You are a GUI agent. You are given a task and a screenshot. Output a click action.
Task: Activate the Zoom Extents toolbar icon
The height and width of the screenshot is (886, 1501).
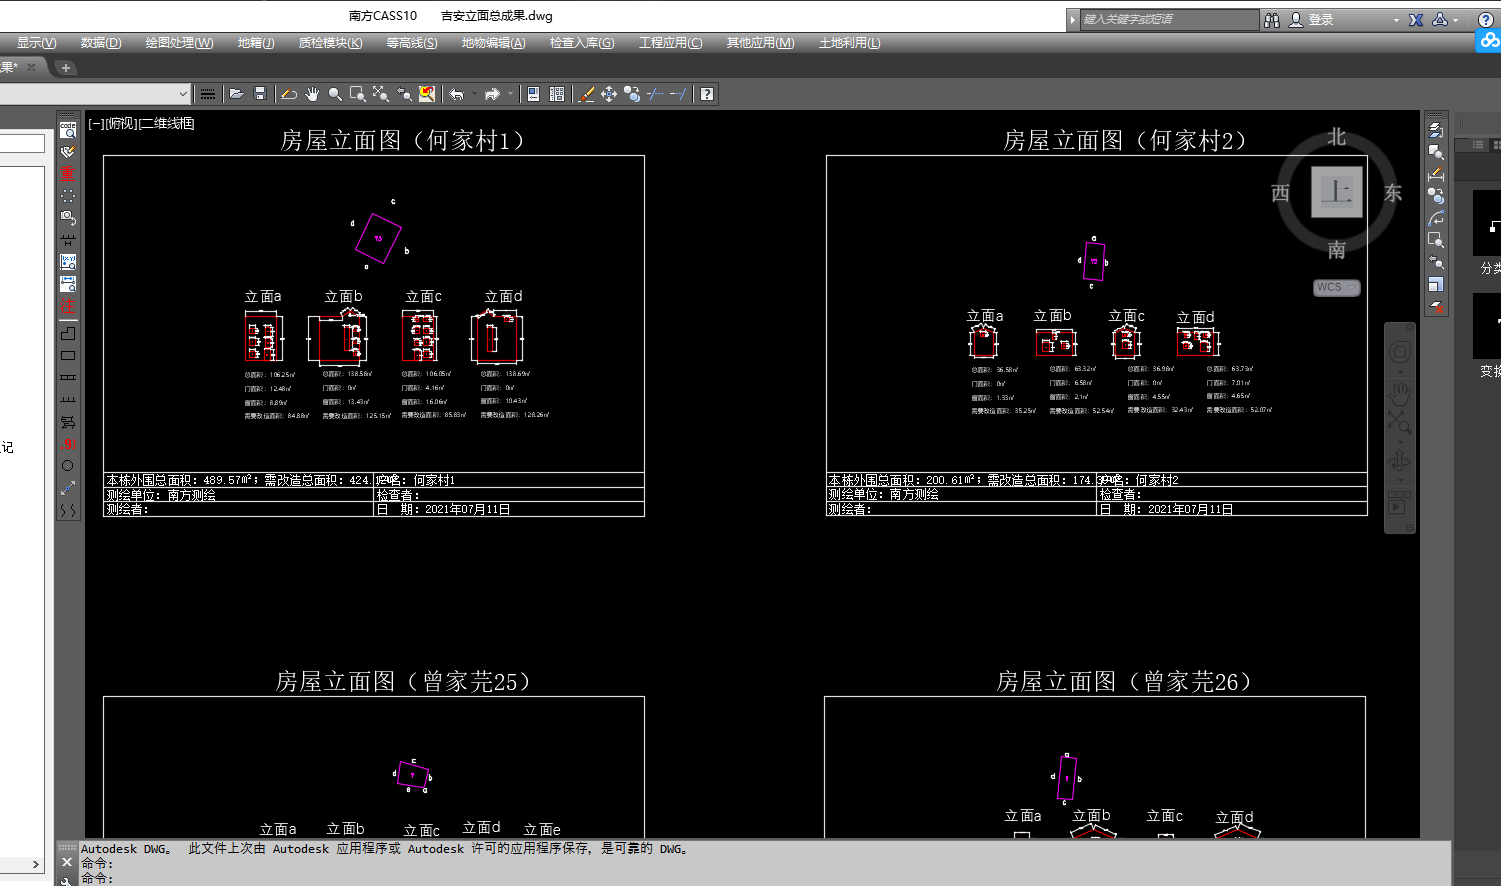coord(381,94)
